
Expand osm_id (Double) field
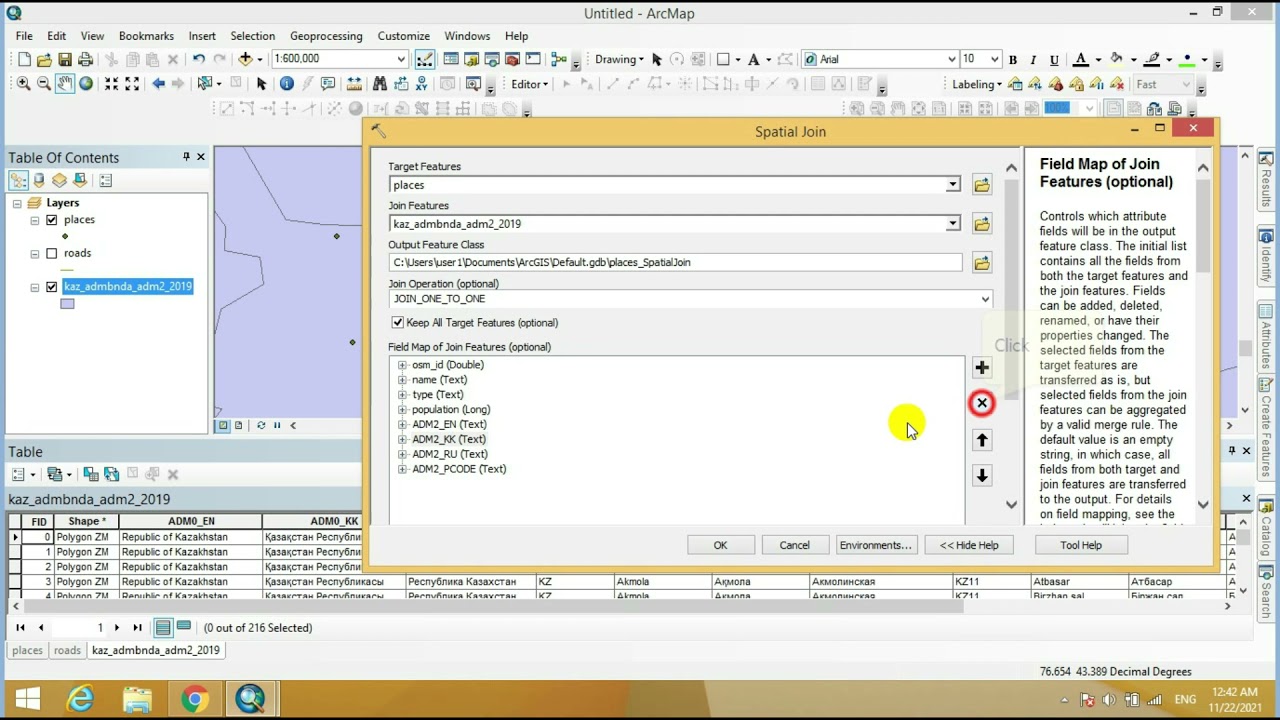tap(402, 365)
